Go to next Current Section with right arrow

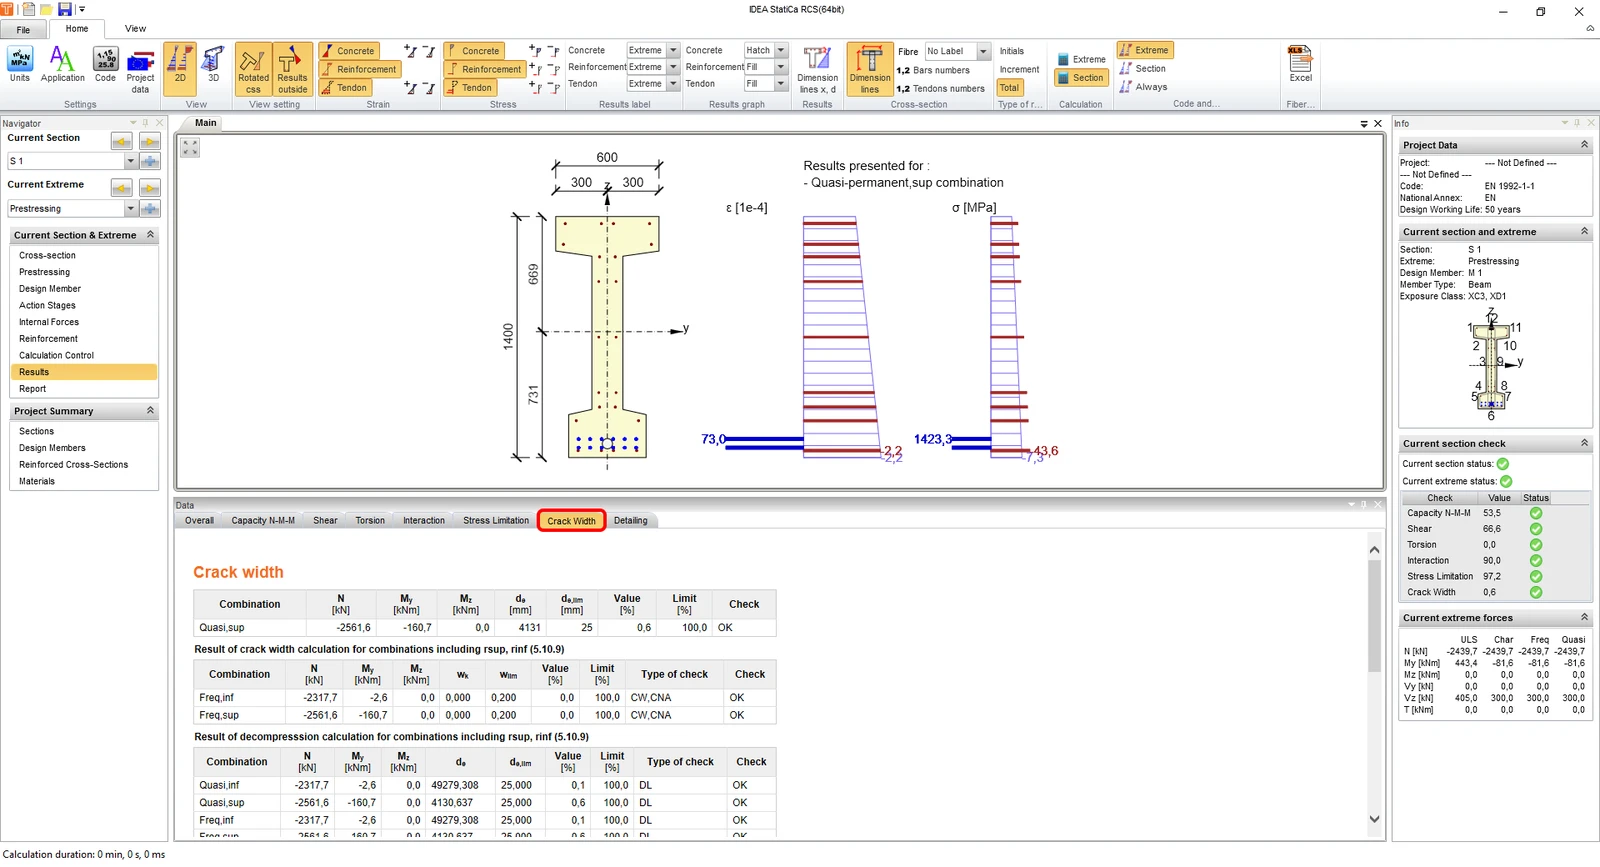[x=150, y=141]
